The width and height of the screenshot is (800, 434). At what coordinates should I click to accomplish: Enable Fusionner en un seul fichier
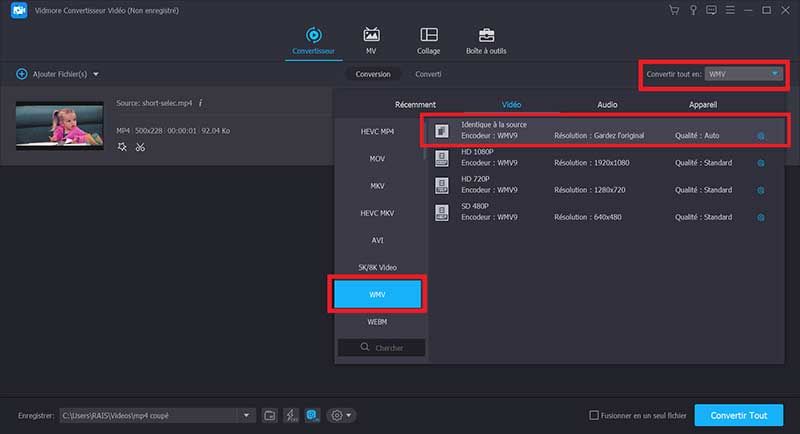594,415
